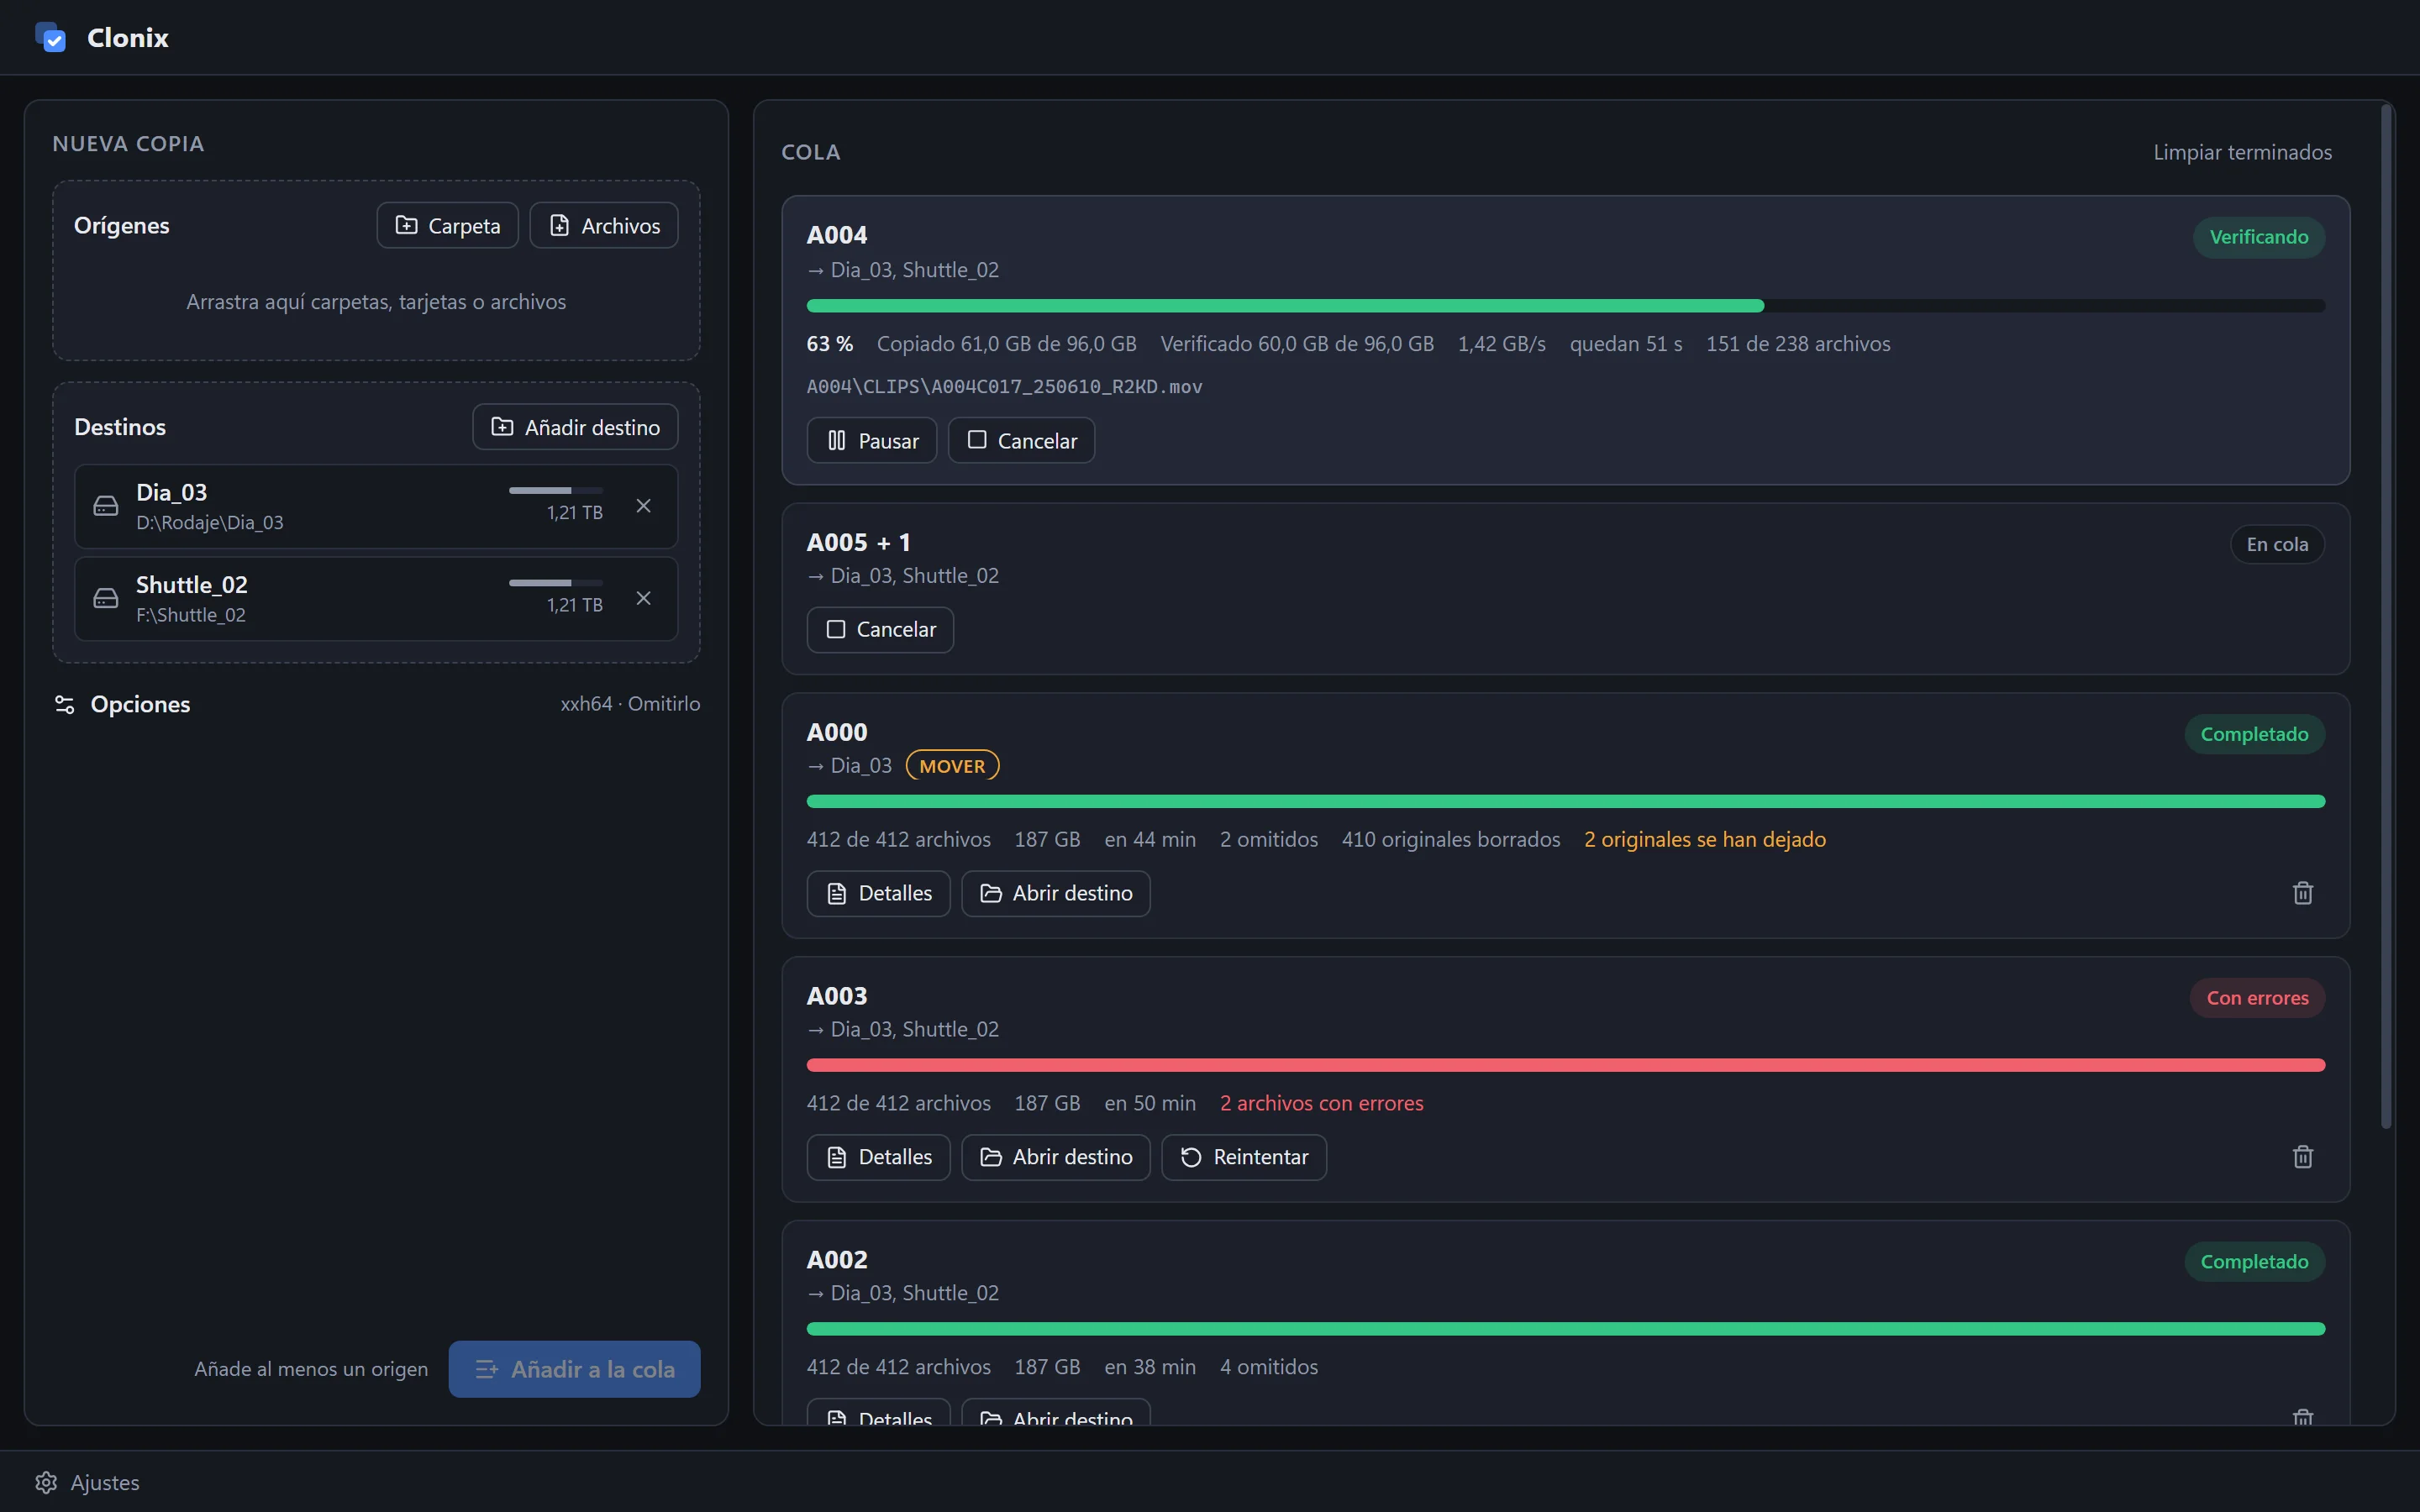This screenshot has height=1512, width=2420.
Task: Delete job A000 with trash icon
Action: [2303, 893]
